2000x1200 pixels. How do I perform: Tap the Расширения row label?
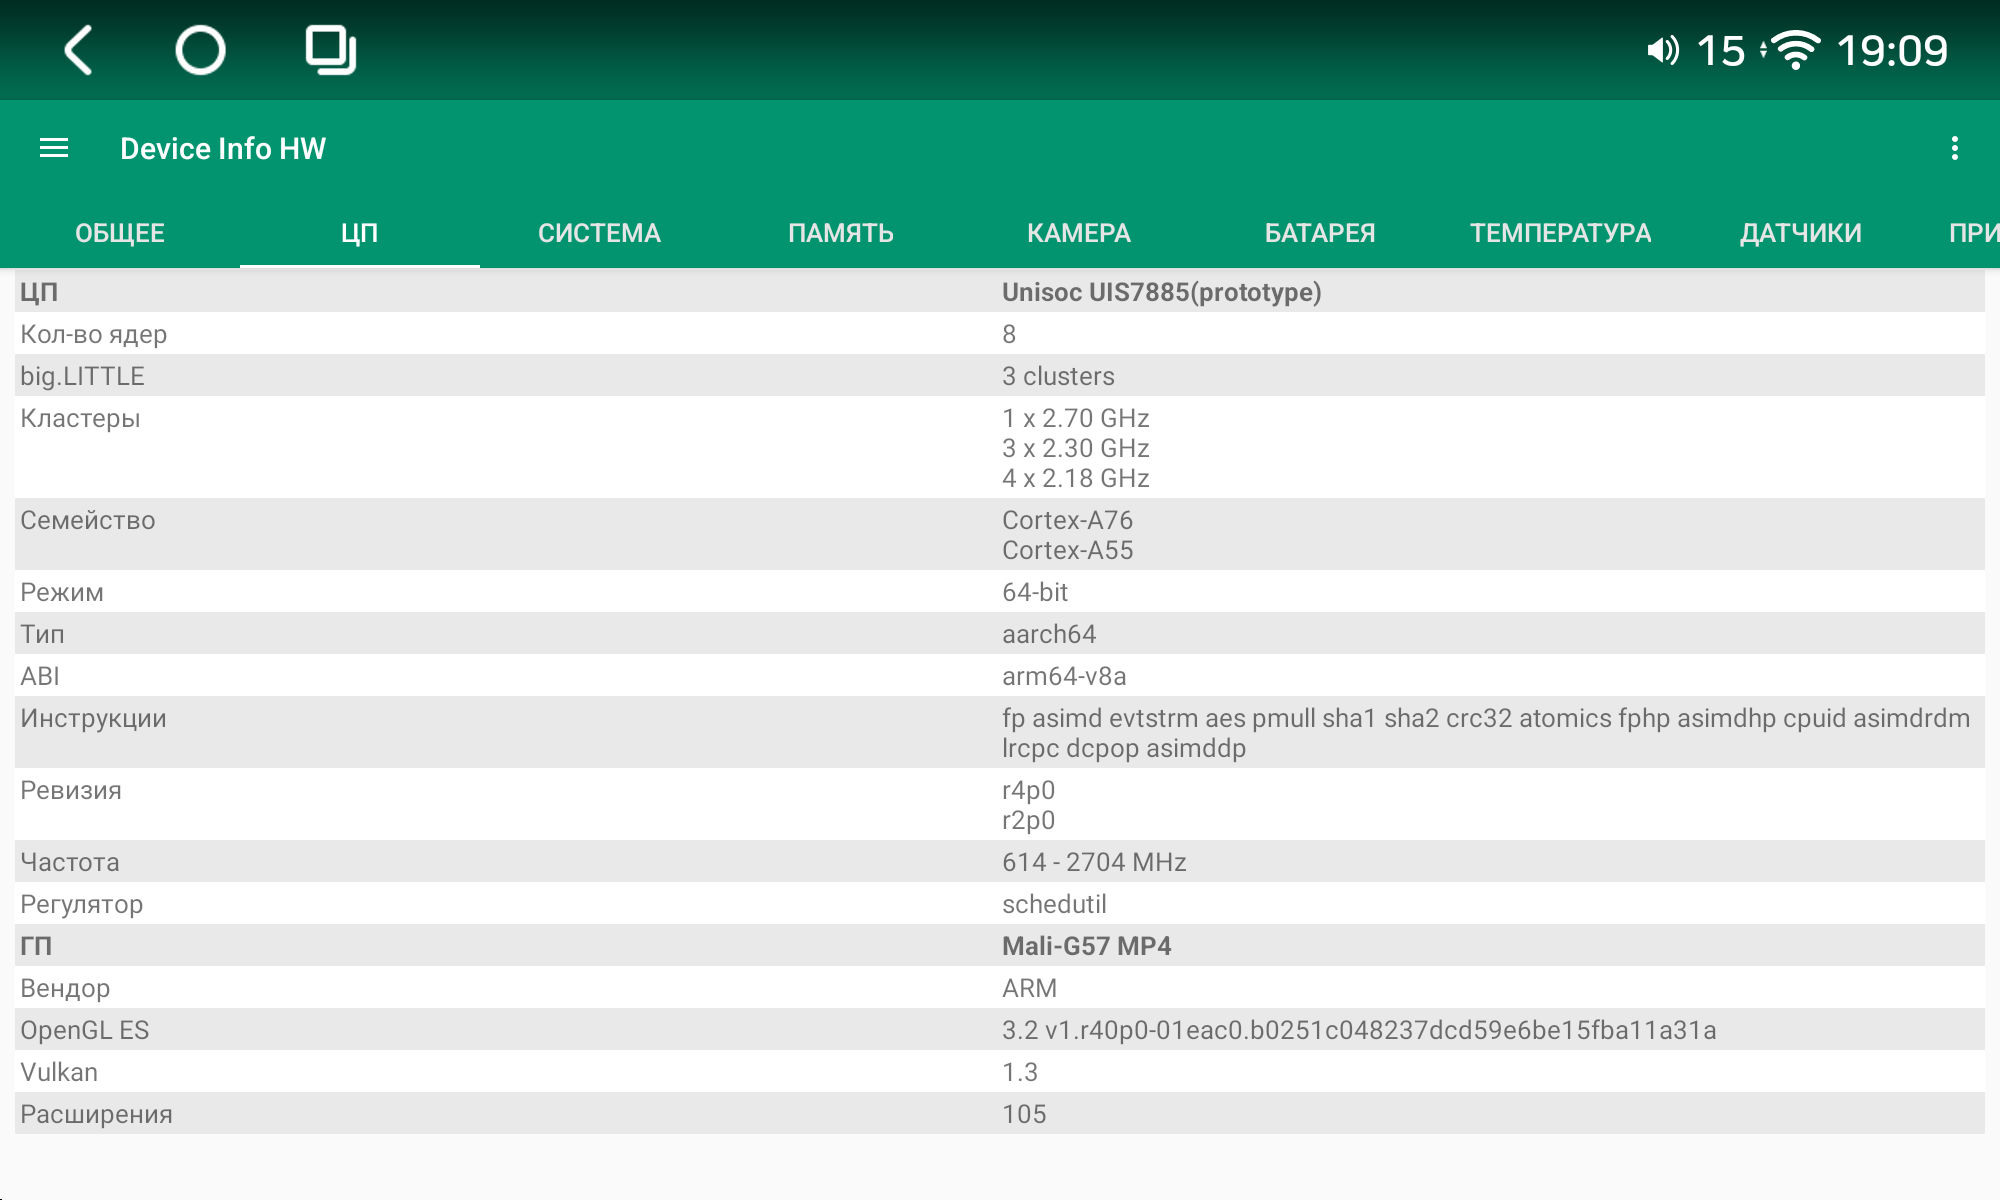click(96, 1114)
